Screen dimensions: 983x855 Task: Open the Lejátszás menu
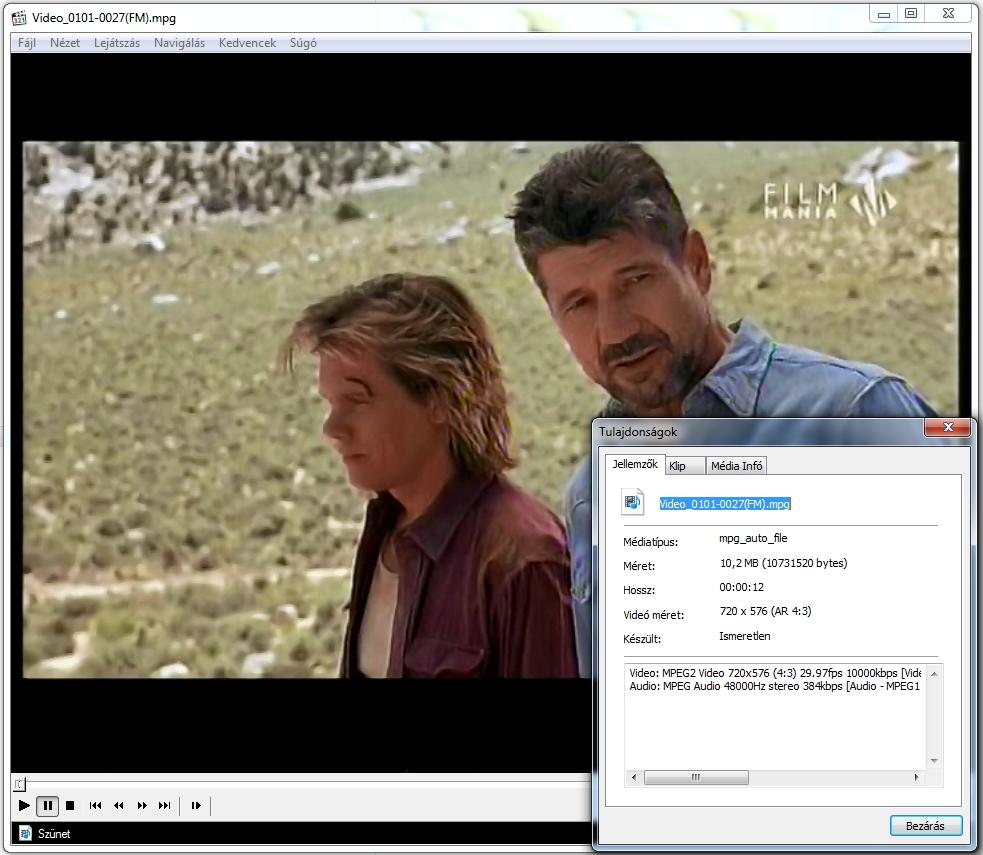(x=117, y=43)
